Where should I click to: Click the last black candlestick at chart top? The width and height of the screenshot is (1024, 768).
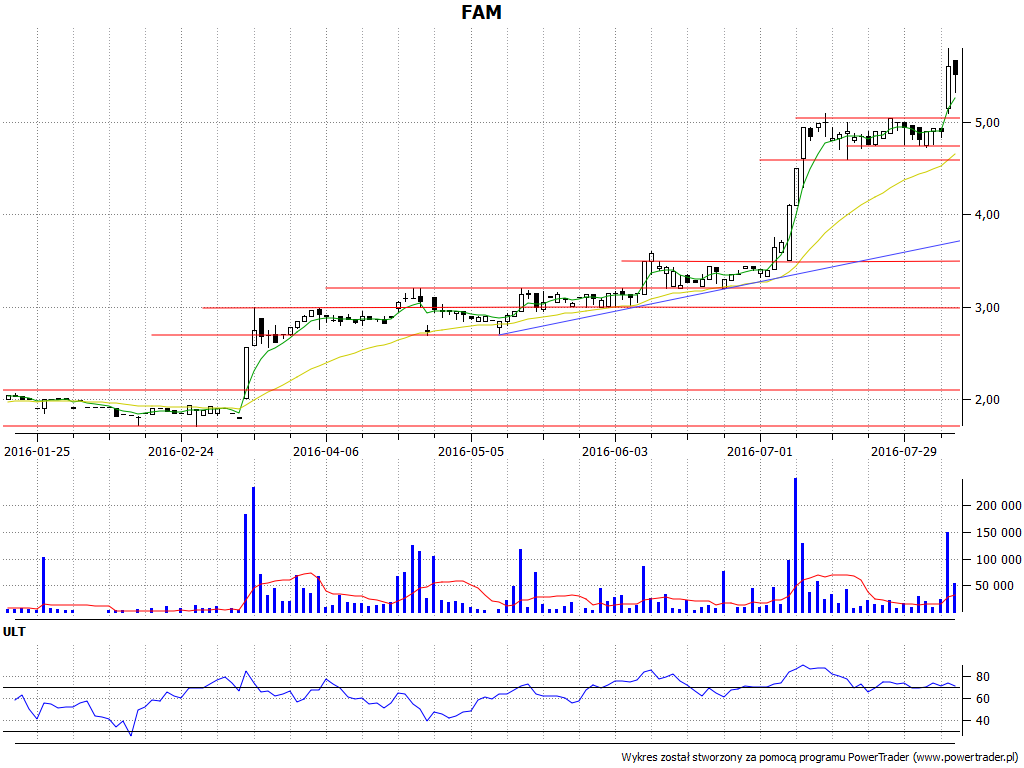pyautogui.click(x=955, y=67)
